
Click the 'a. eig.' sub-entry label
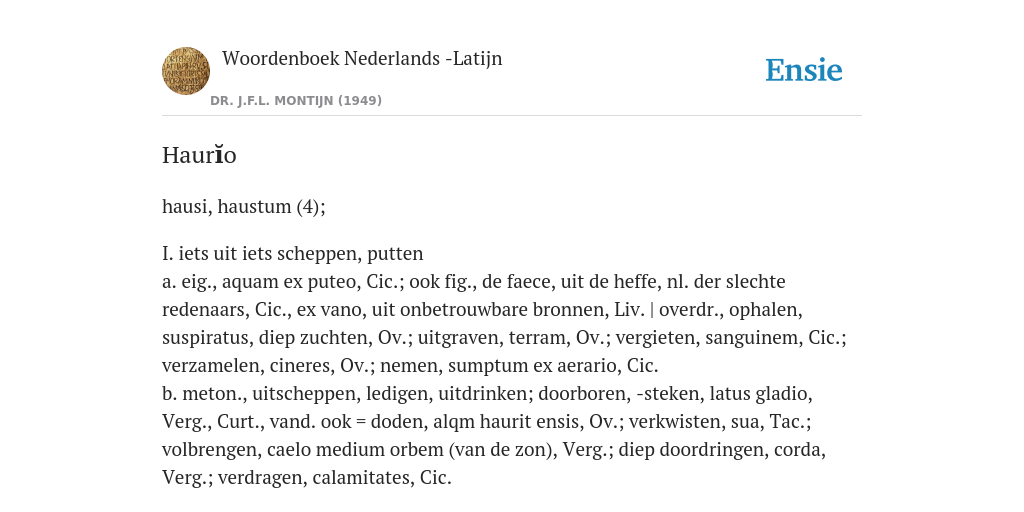[x=189, y=282]
